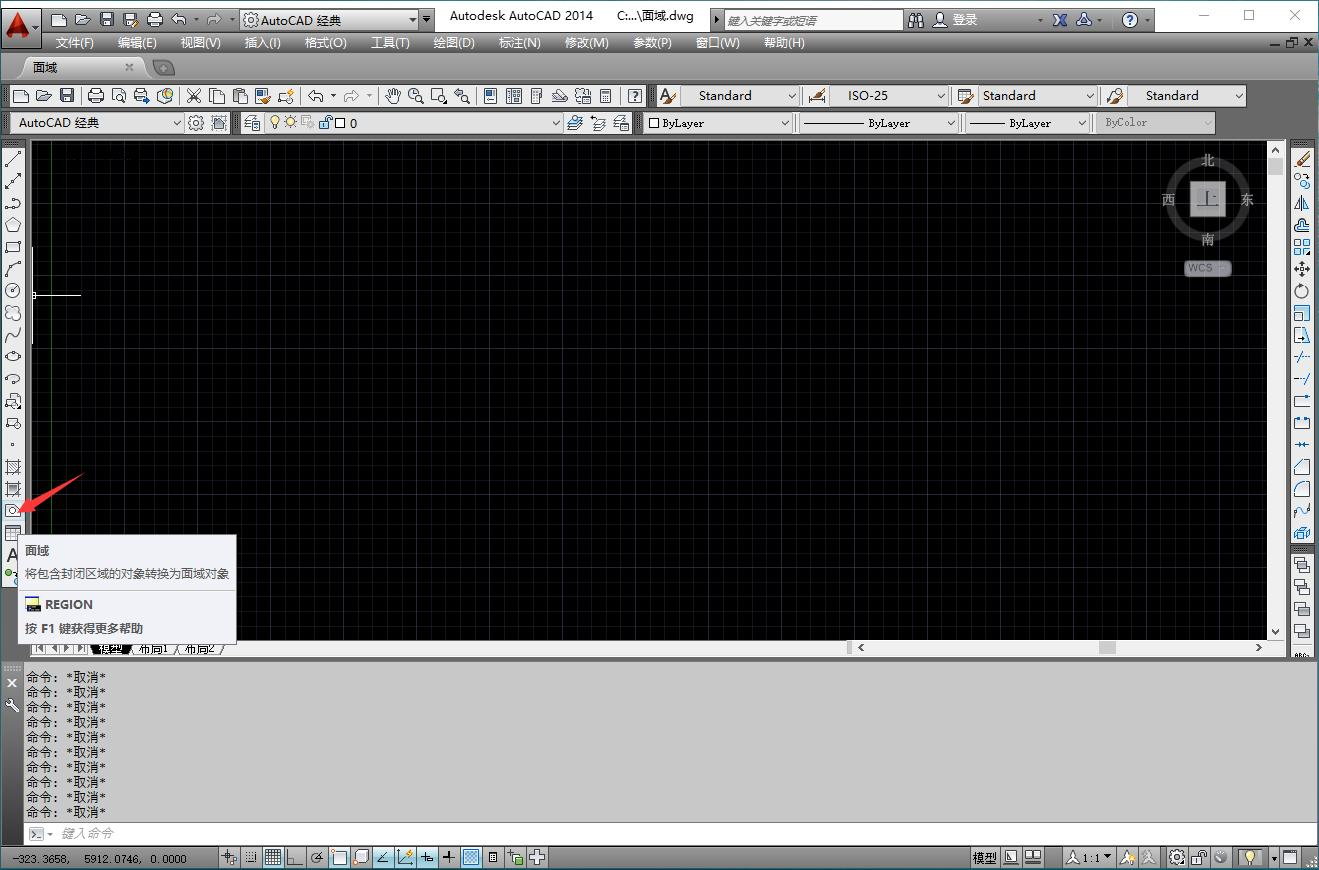Click the Cut scissors icon
1319x870 pixels.
194,96
